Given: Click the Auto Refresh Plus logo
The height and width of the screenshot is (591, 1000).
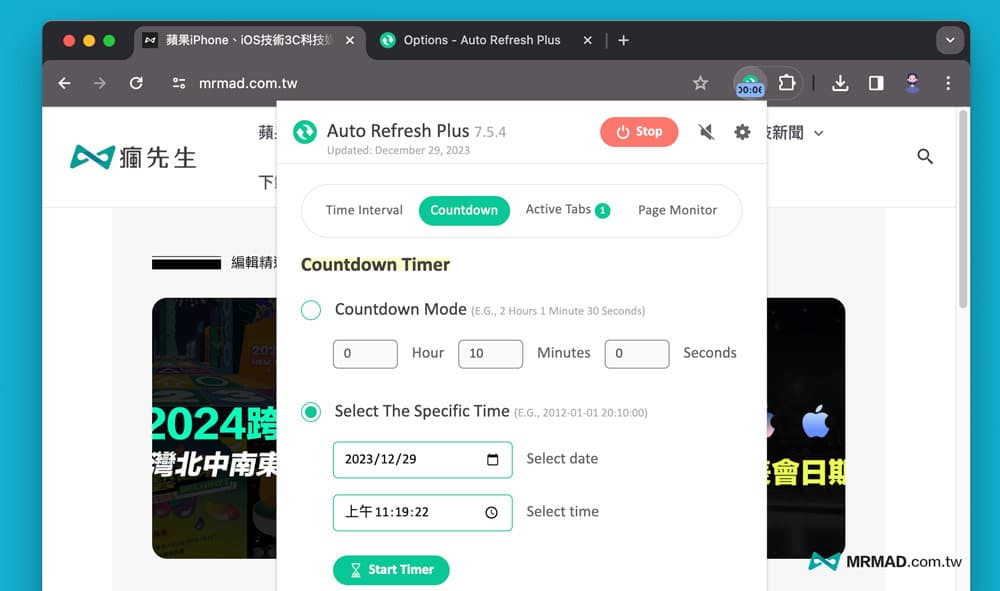Looking at the screenshot, I should (305, 132).
